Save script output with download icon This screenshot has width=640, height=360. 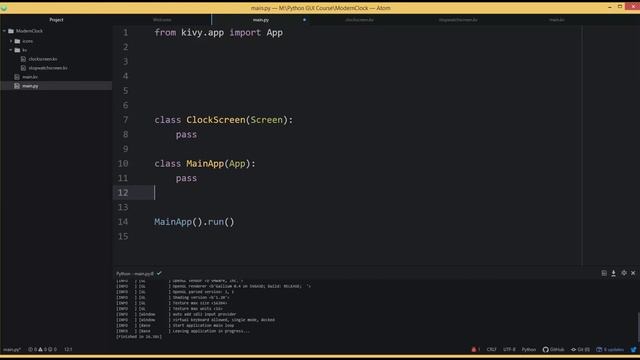pos(613,273)
